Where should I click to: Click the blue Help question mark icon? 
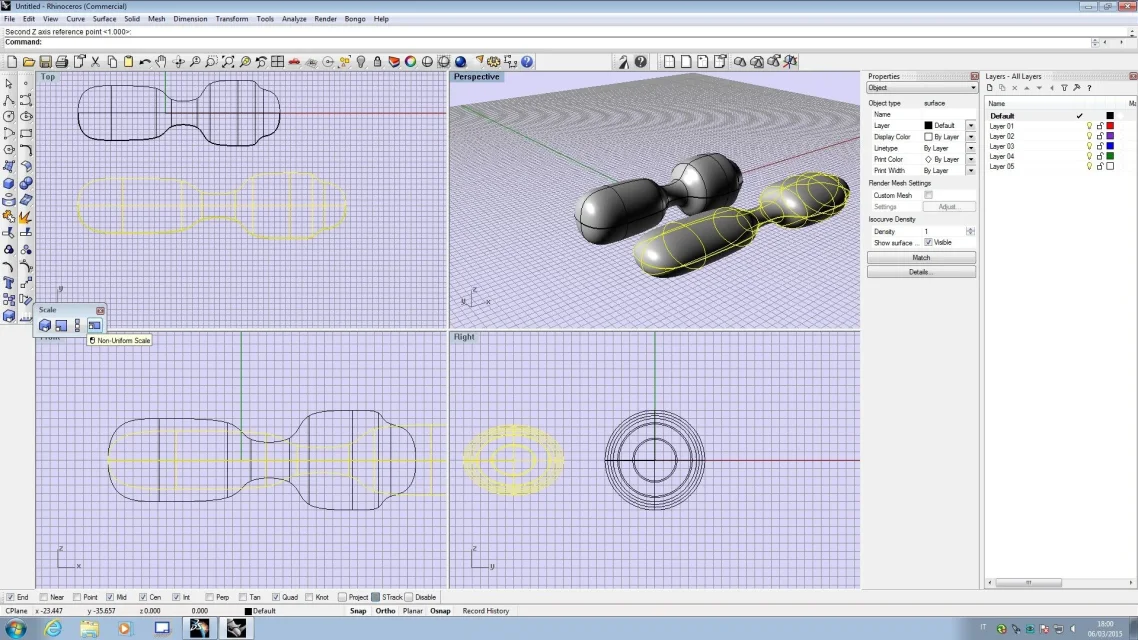point(527,62)
